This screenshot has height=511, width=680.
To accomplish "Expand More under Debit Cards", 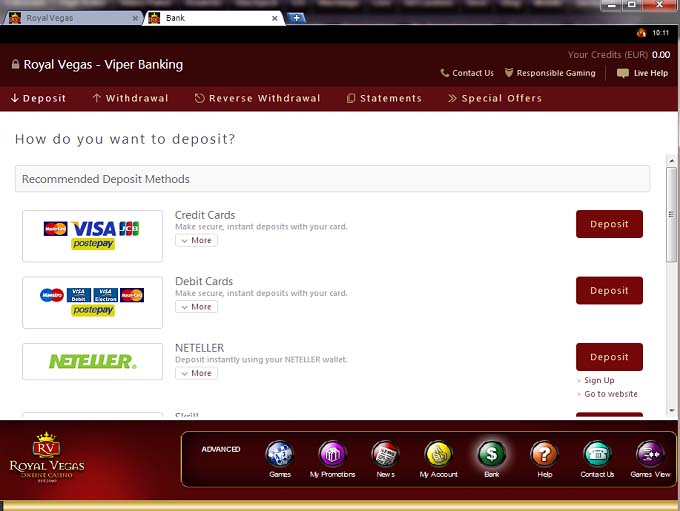I will [196, 307].
